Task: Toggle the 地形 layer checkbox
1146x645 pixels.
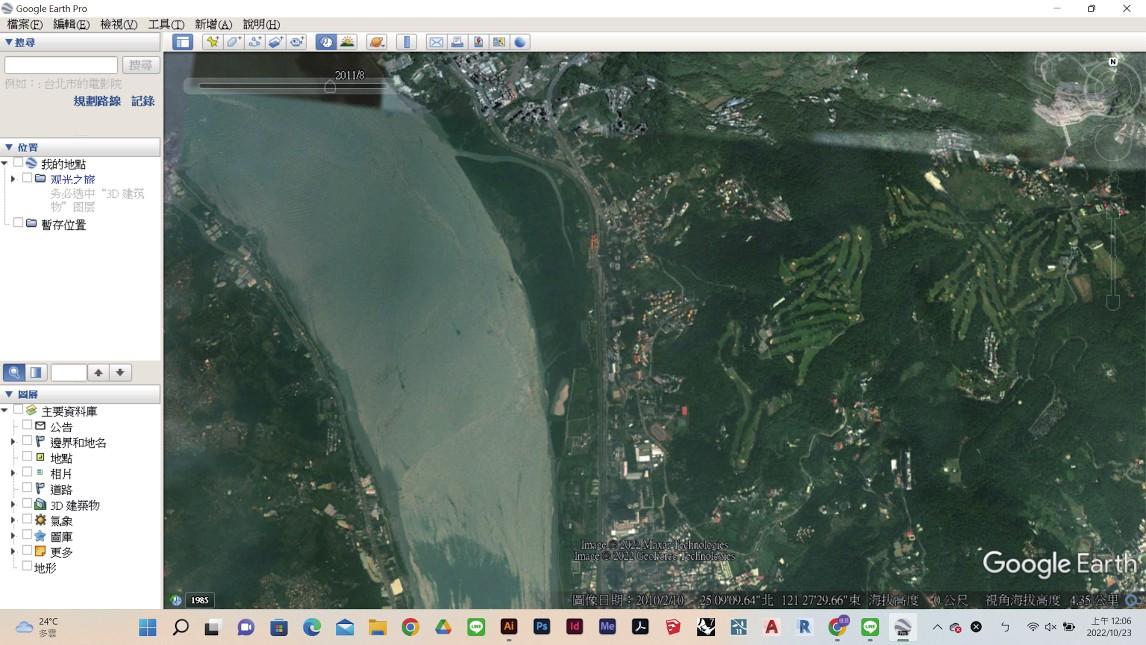Action: (27, 566)
